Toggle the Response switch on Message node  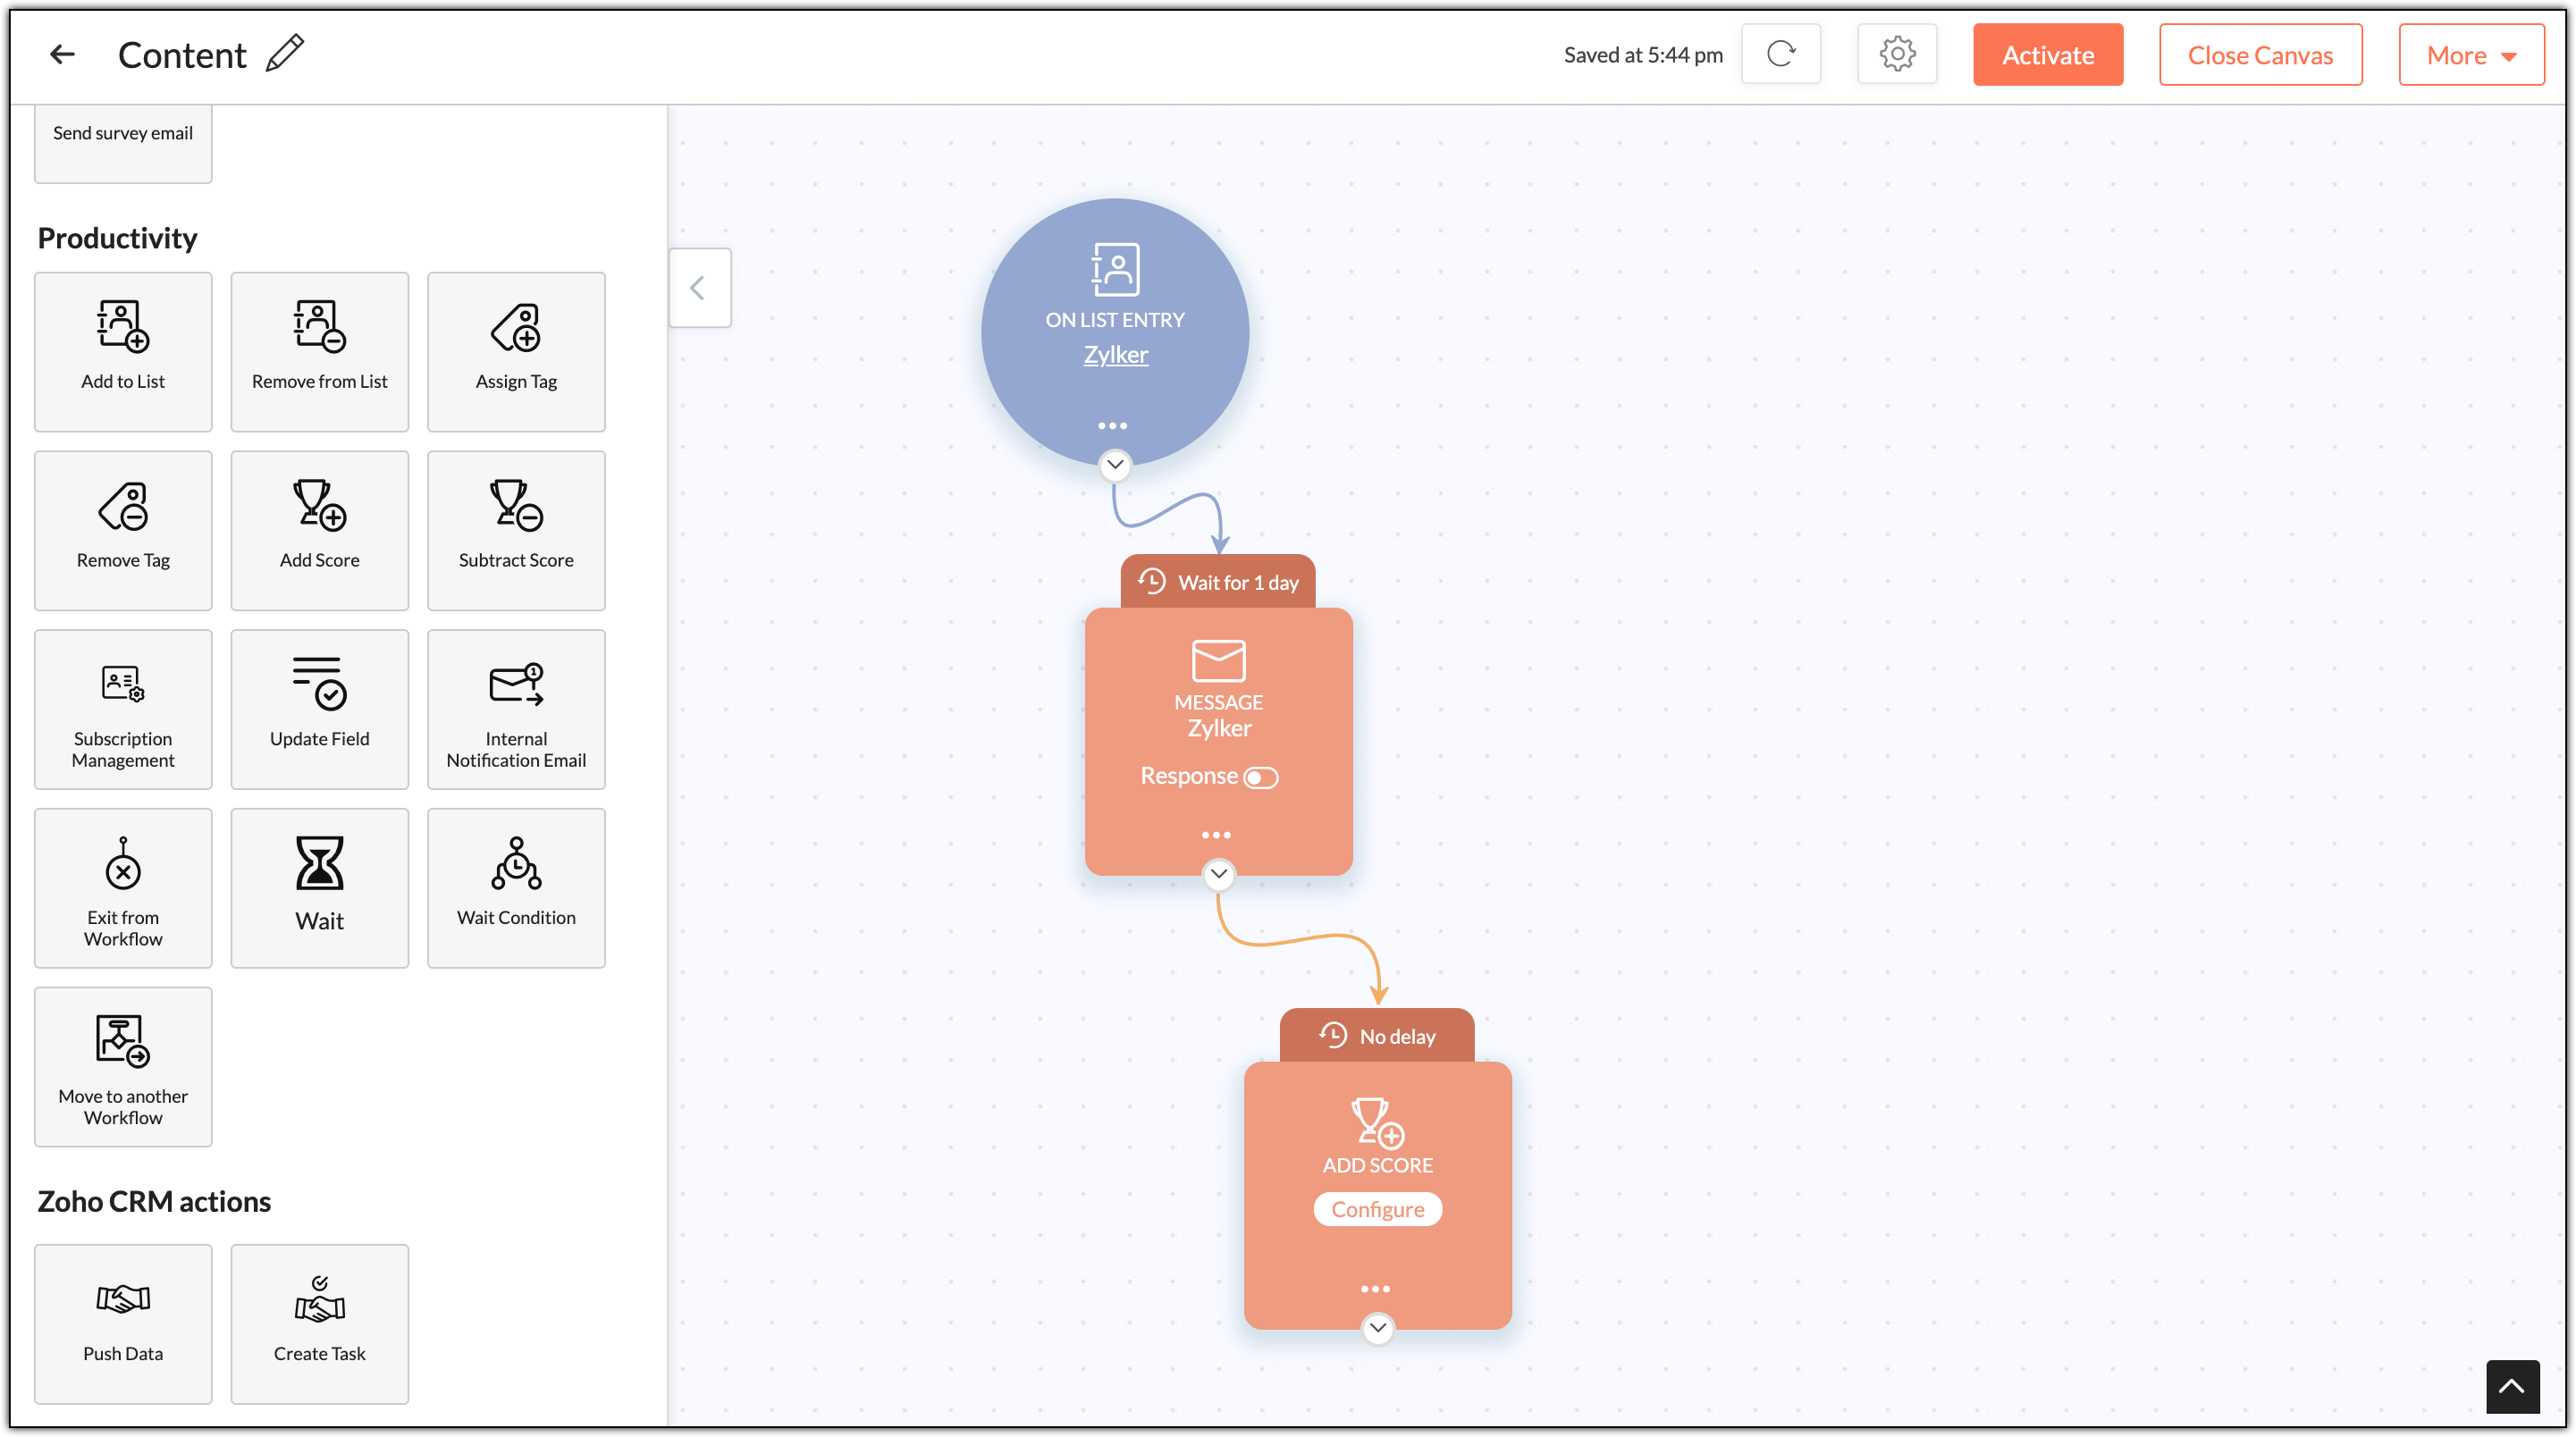[x=1261, y=777]
